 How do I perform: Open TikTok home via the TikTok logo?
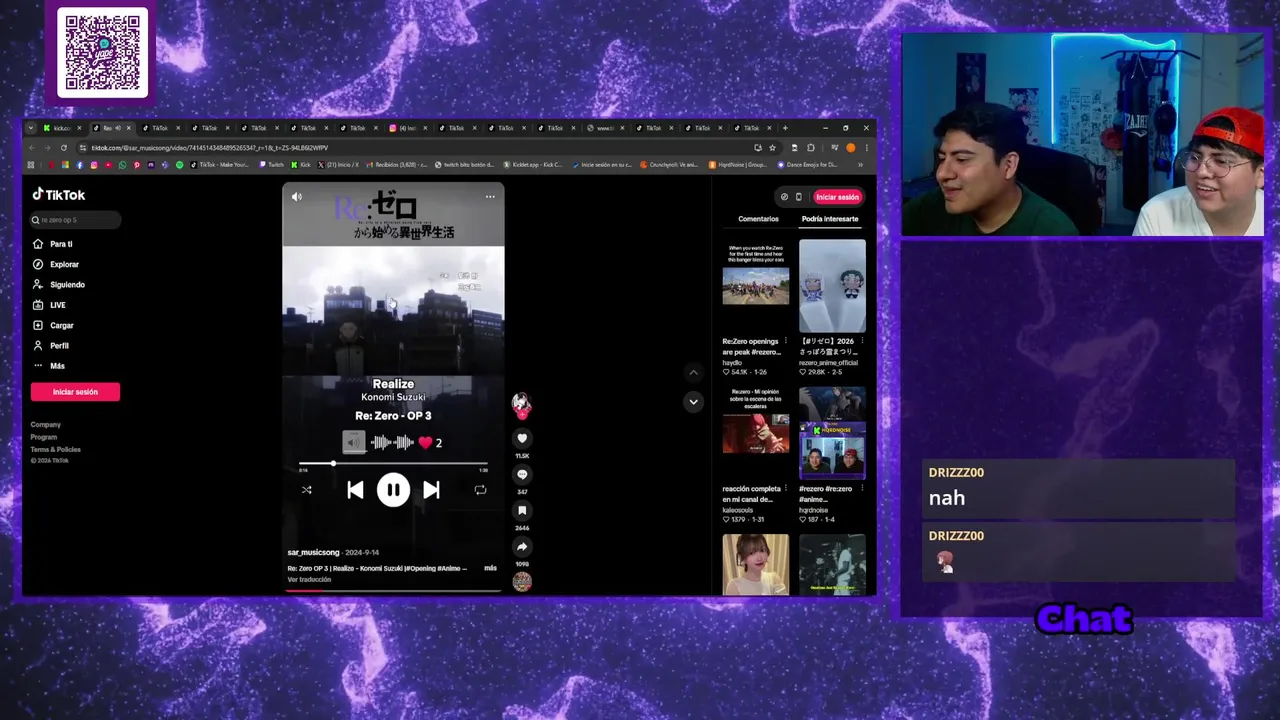pos(59,195)
